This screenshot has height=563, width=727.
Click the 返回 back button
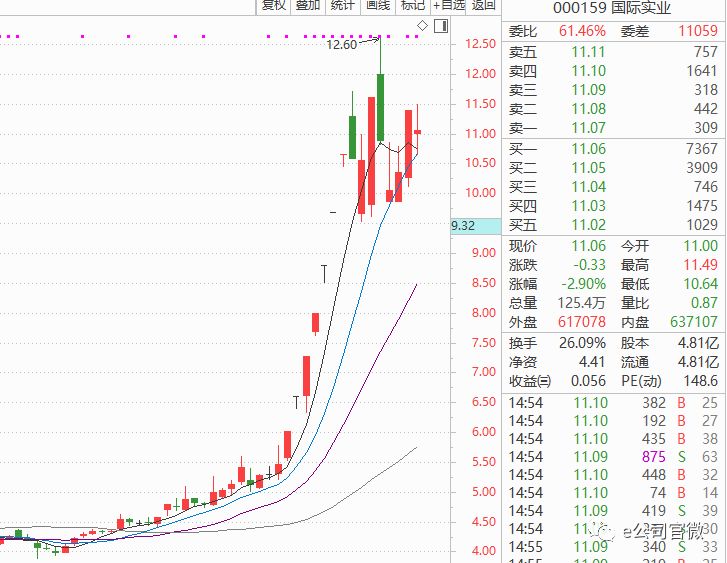click(484, 6)
